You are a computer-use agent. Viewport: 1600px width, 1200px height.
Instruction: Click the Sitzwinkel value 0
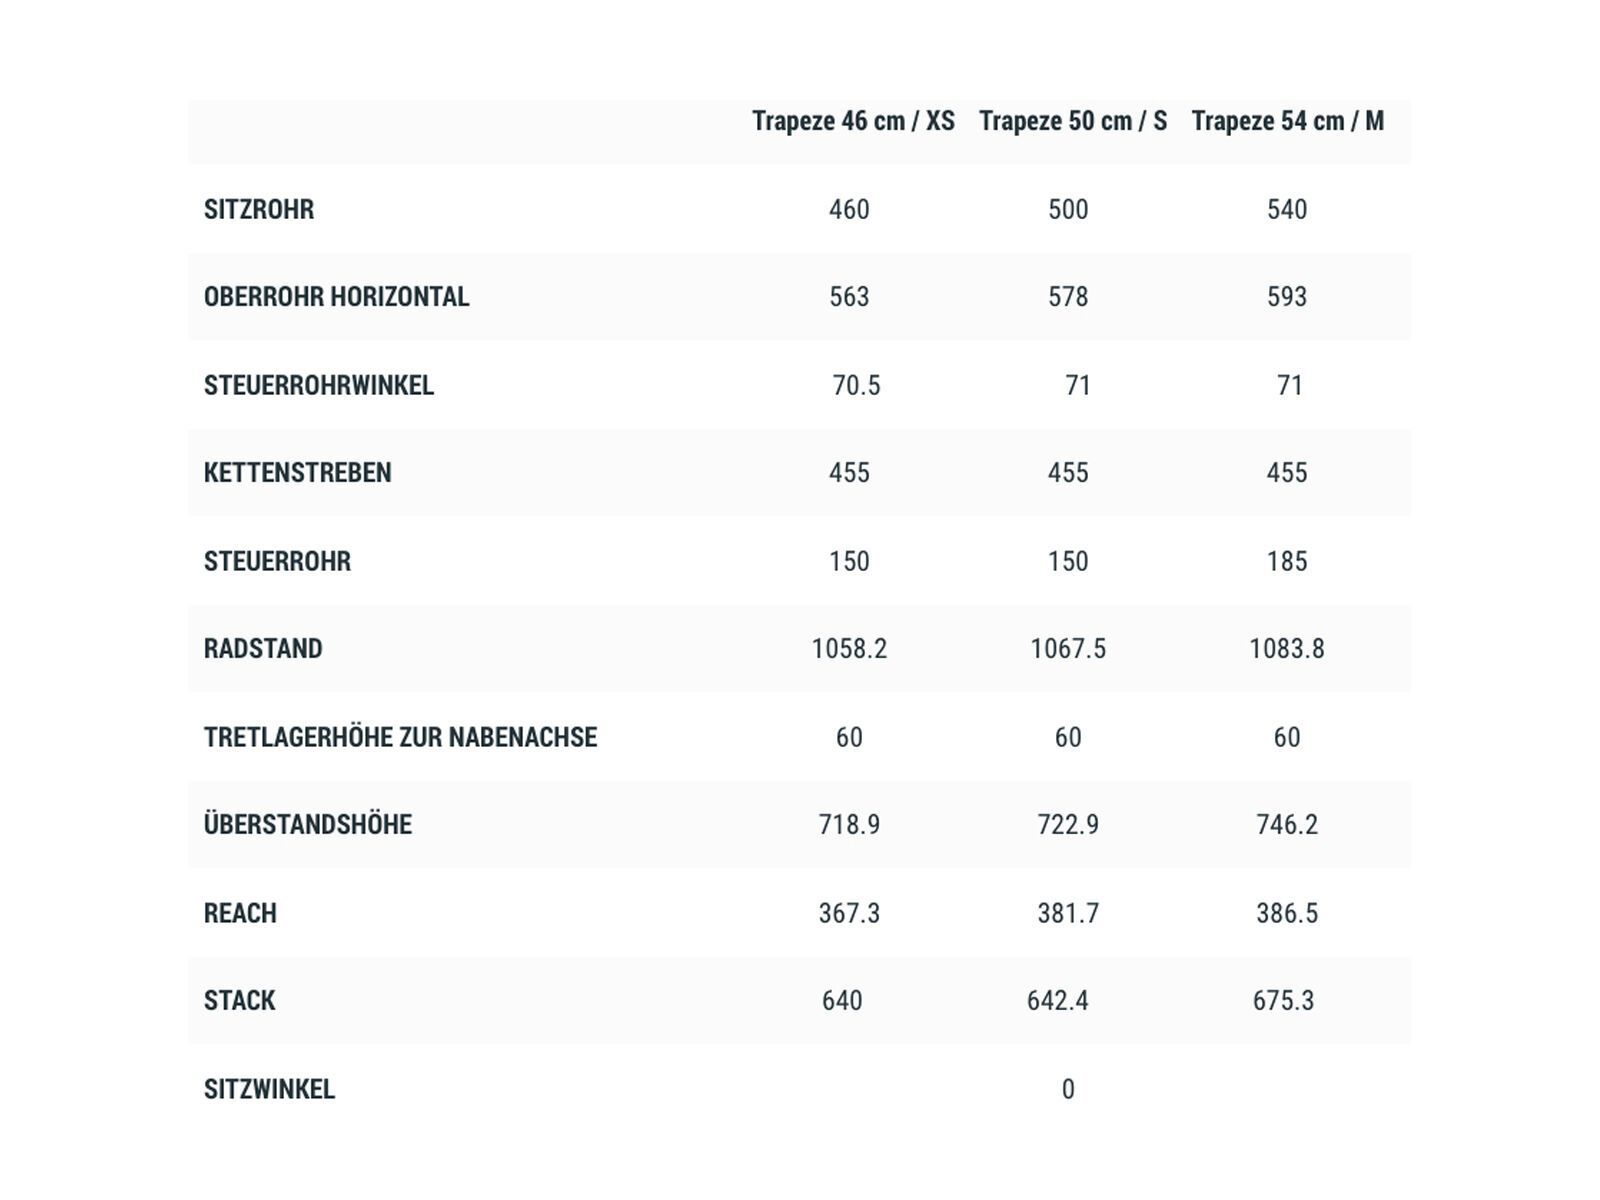click(x=1068, y=1089)
